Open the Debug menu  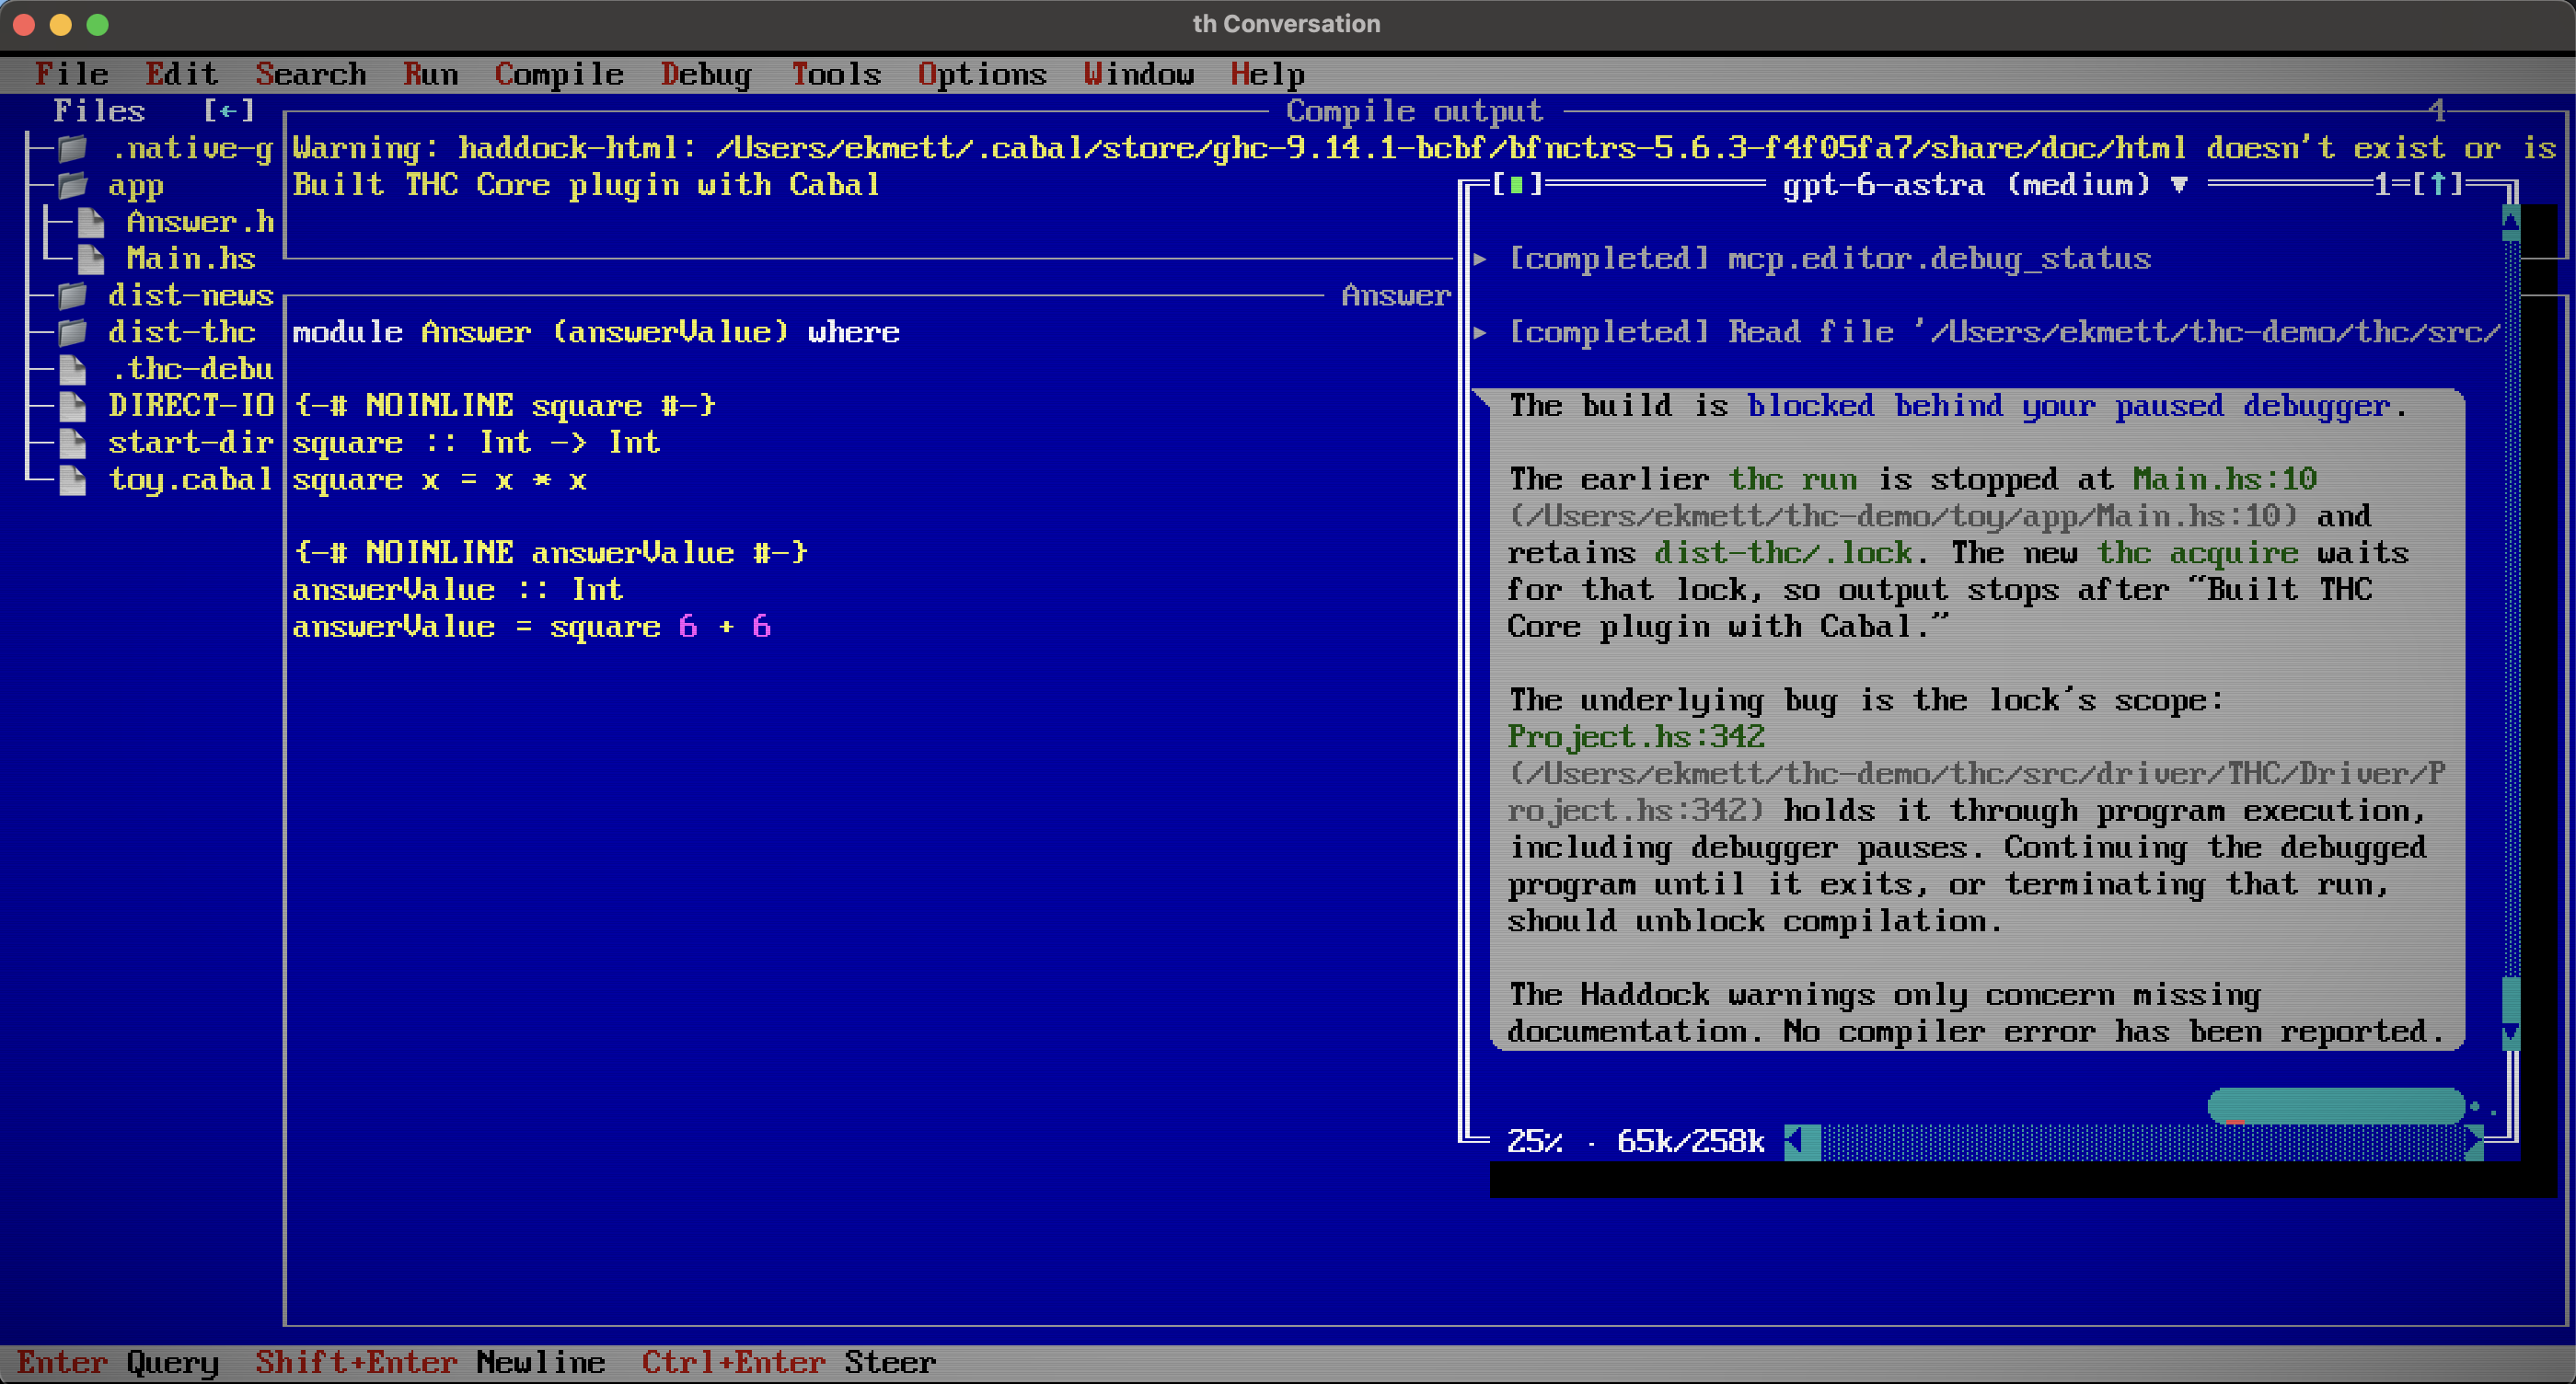pyautogui.click(x=706, y=74)
